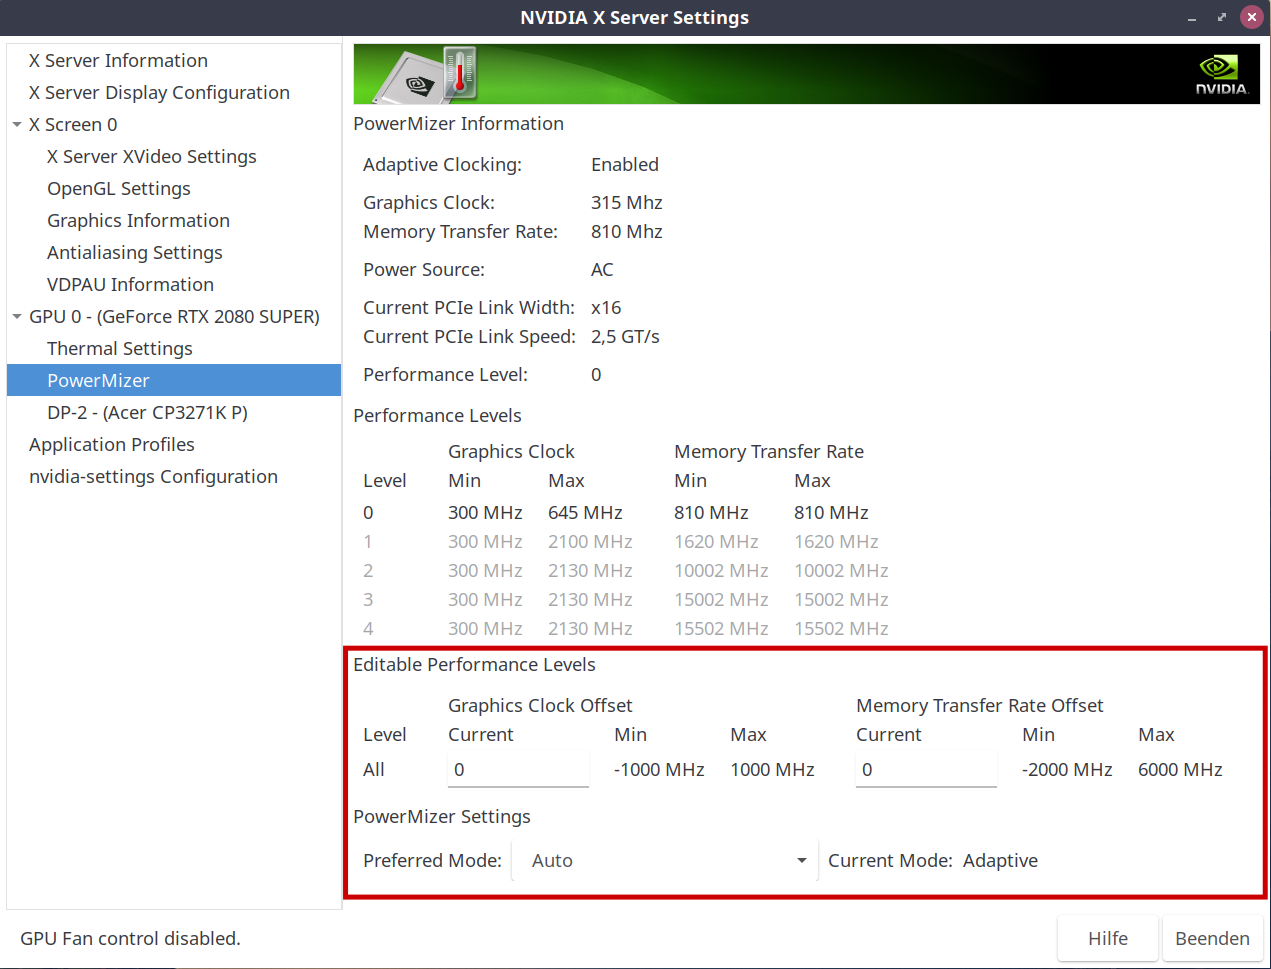Click the 645 MHz max clock in level 0

click(x=585, y=513)
